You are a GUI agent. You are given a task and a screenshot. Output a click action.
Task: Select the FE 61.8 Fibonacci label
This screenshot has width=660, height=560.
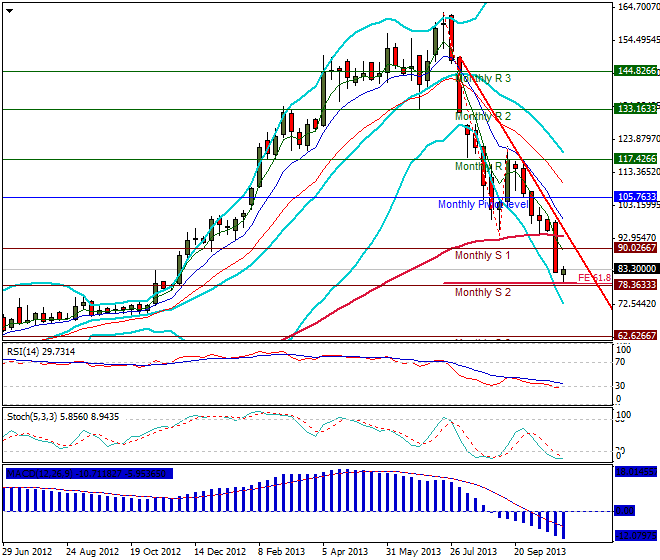594,277
